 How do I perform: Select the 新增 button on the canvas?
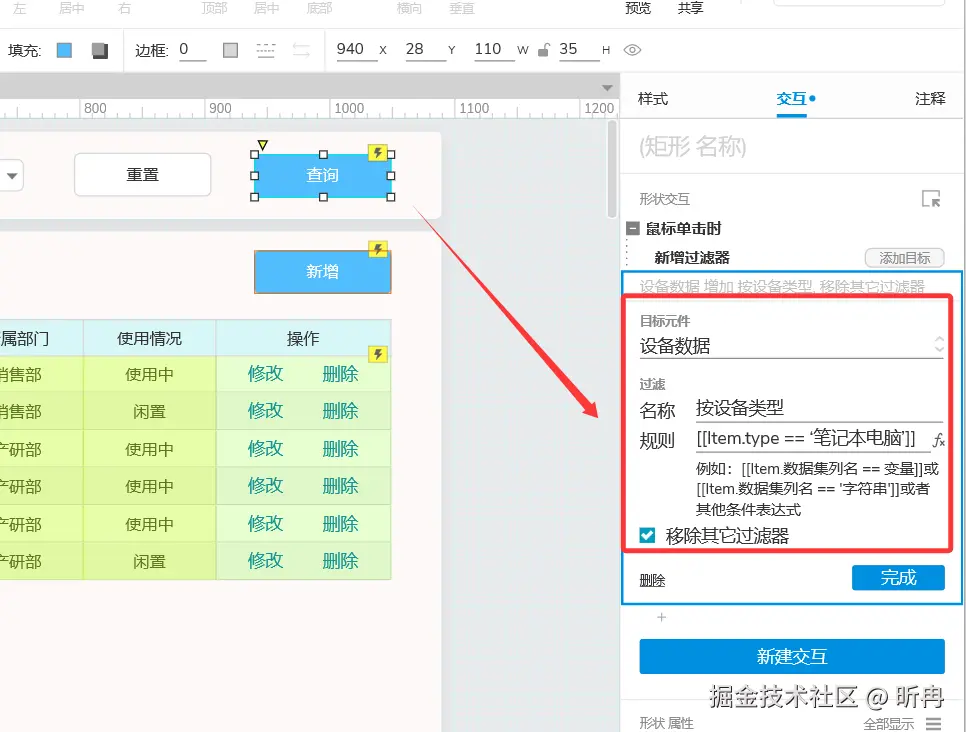tap(322, 272)
